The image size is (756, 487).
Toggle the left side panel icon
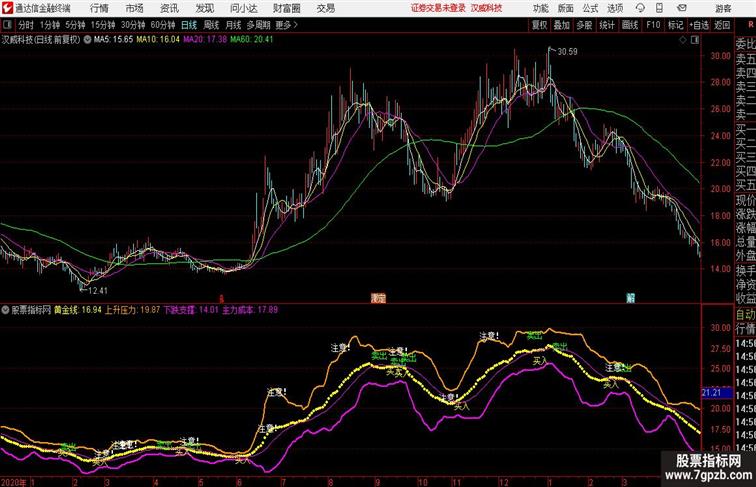[x=7, y=25]
